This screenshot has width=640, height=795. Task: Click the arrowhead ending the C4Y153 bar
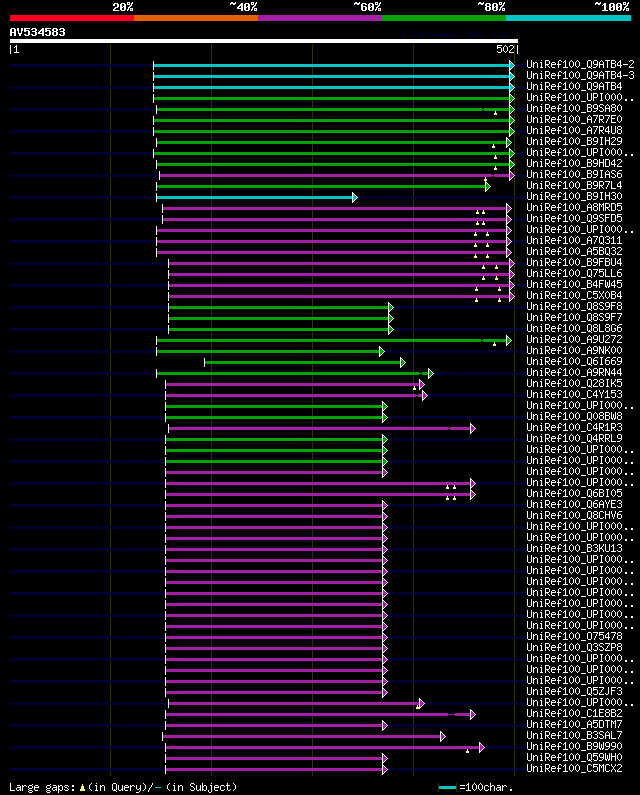(x=424, y=395)
